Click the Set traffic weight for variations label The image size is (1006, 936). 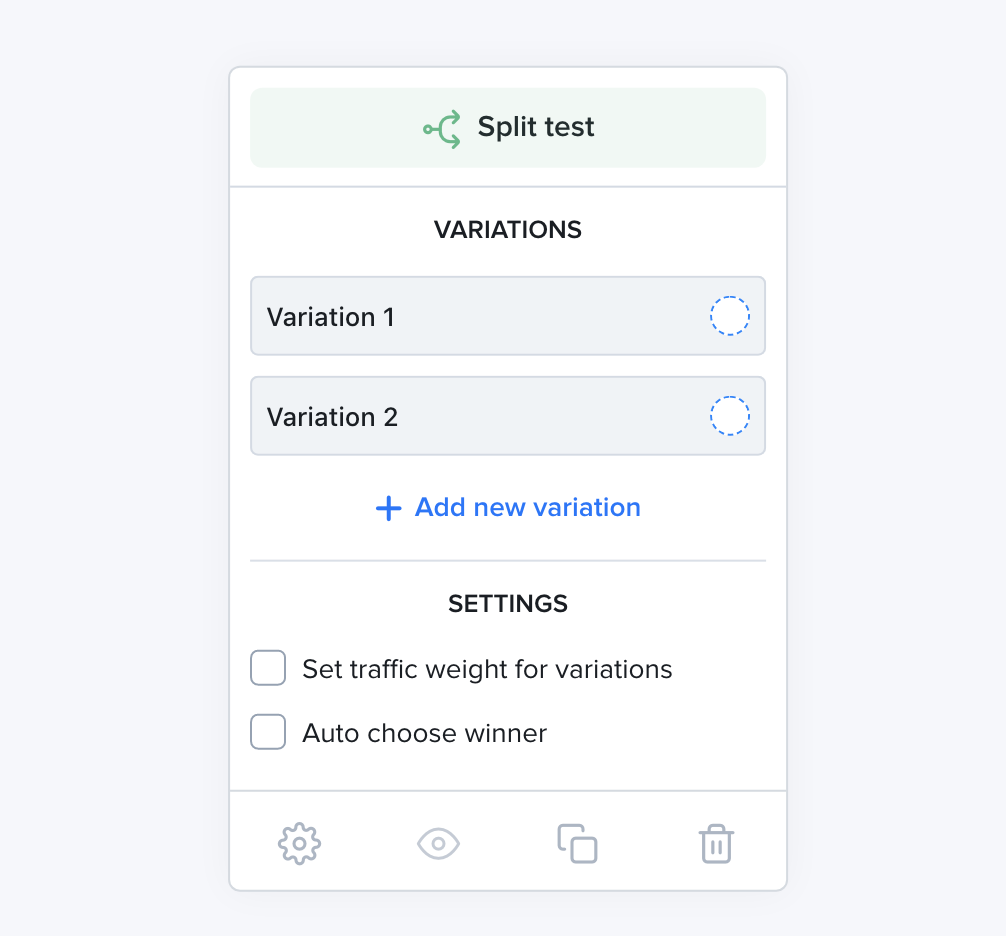pyautogui.click(x=488, y=669)
